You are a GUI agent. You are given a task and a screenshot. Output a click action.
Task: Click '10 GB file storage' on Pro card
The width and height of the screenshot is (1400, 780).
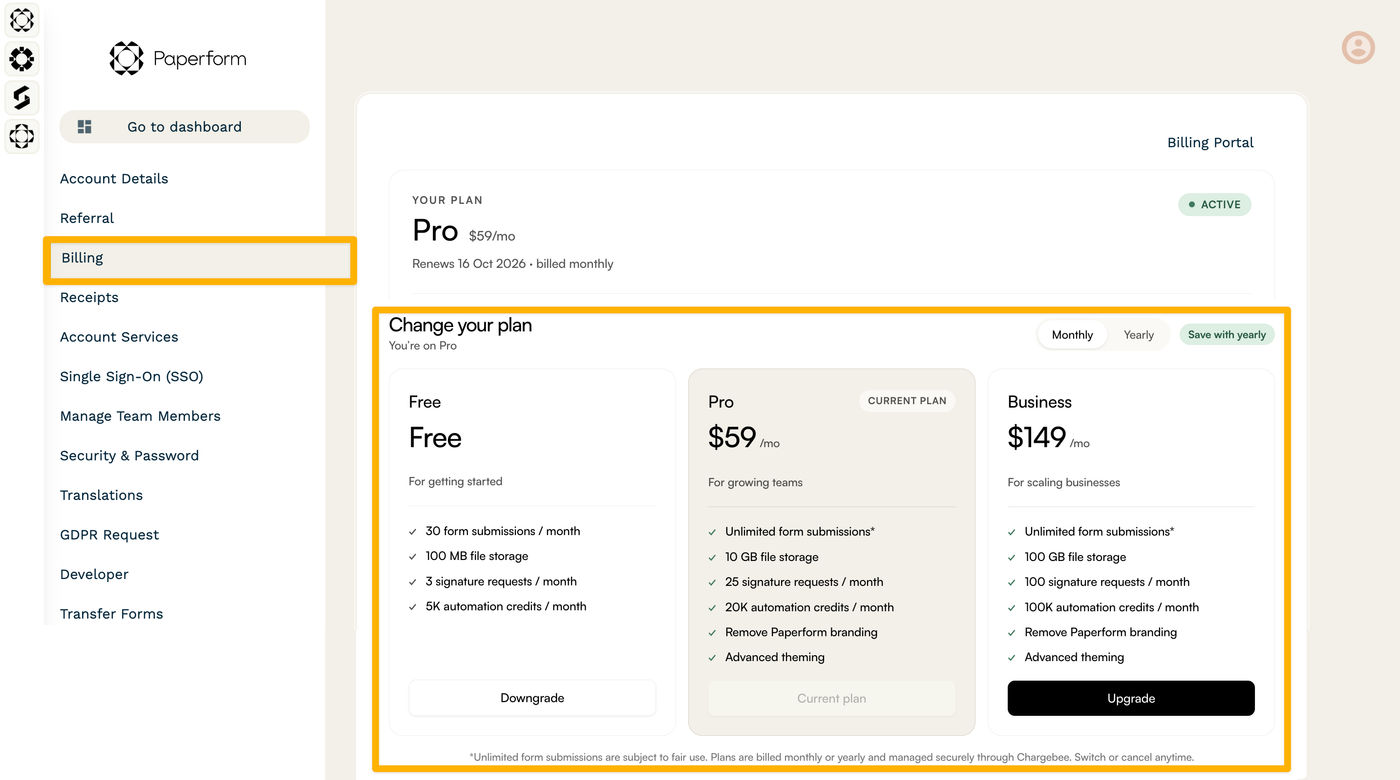pyautogui.click(x=772, y=557)
